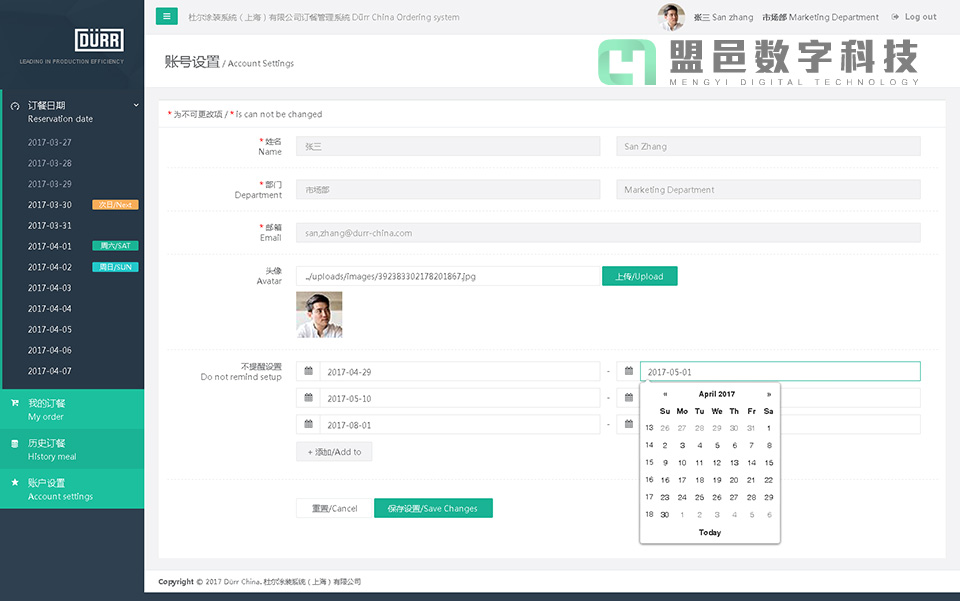Open the sidebar hamburger menu icon
The image size is (960, 601).
pos(166,16)
